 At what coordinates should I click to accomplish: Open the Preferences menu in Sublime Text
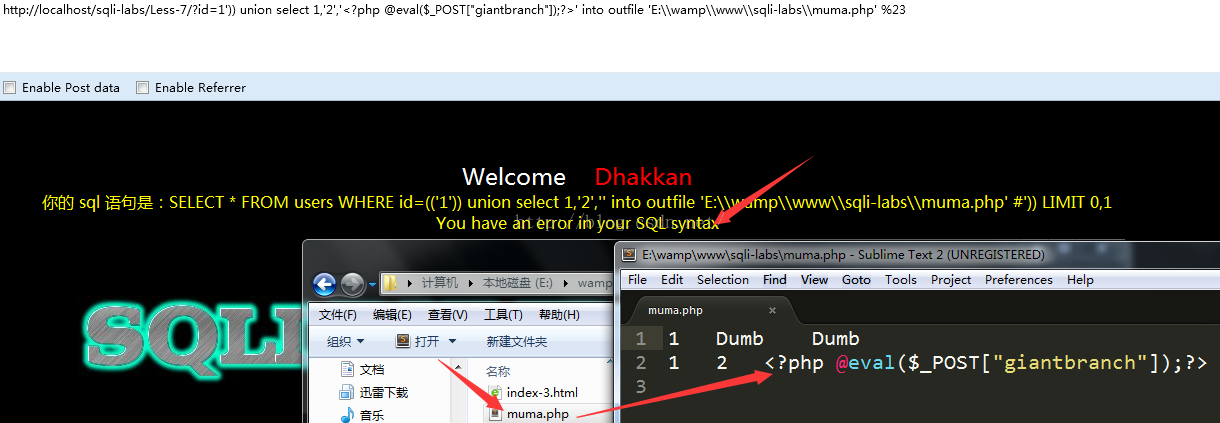(1019, 280)
